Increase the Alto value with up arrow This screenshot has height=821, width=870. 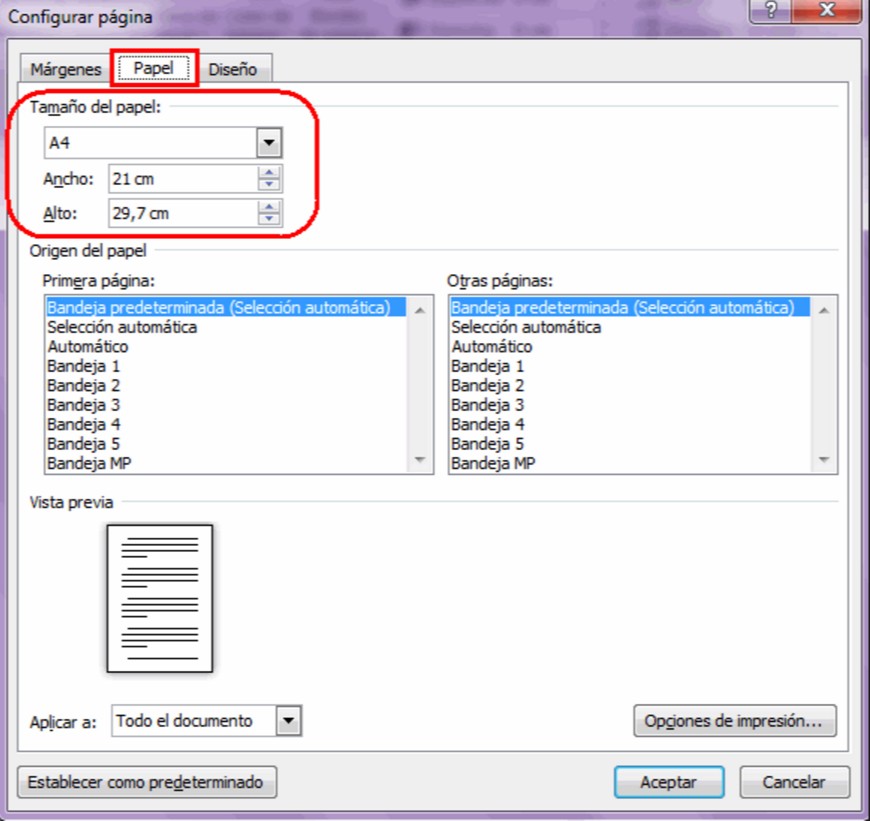point(269,207)
